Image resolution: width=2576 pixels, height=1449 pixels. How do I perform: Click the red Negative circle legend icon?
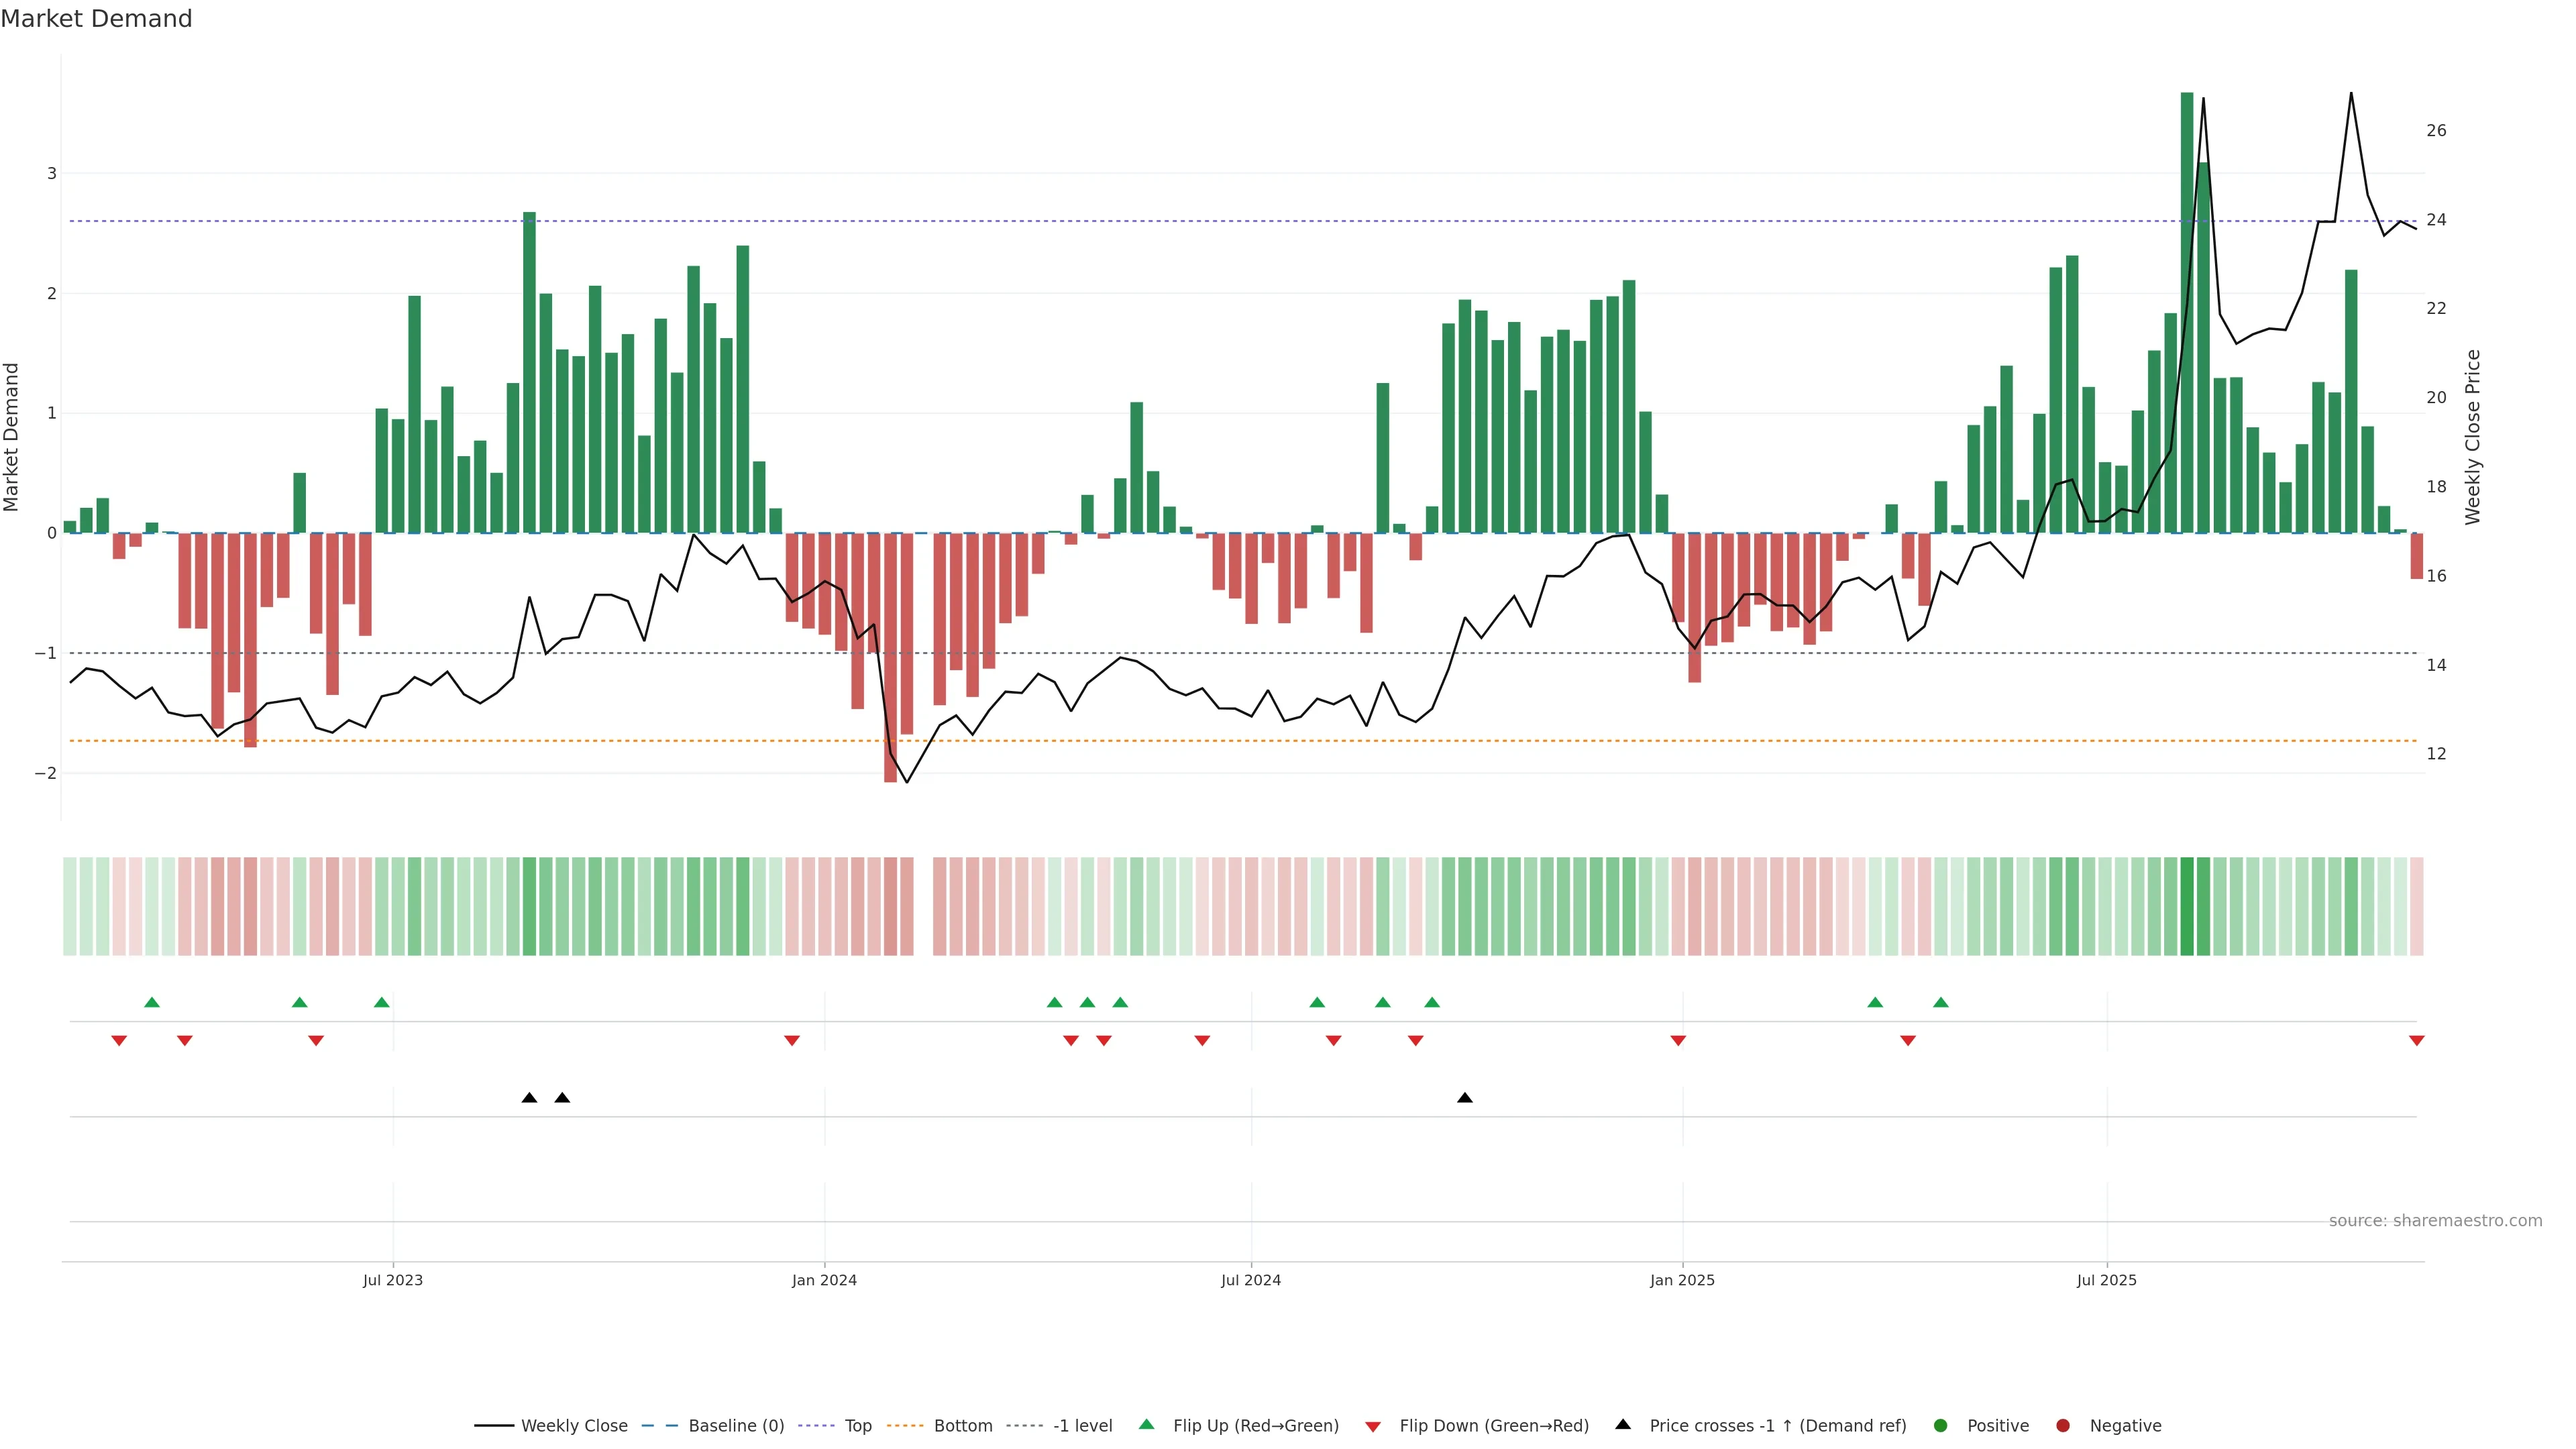tap(2062, 1425)
